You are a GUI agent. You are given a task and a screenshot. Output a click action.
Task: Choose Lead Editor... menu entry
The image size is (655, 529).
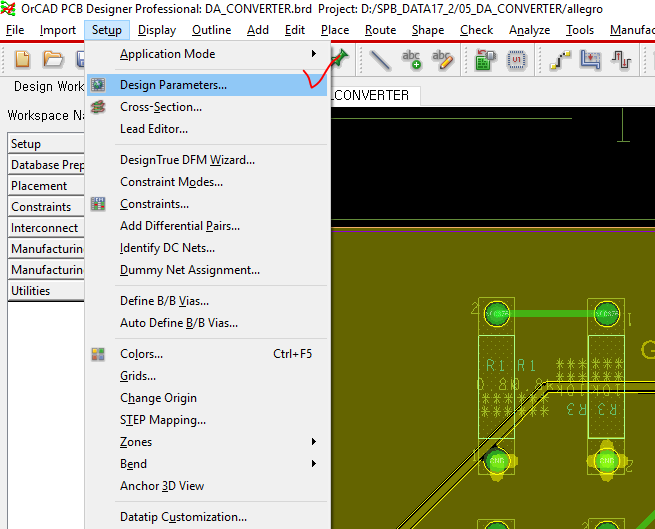[x=207, y=129]
